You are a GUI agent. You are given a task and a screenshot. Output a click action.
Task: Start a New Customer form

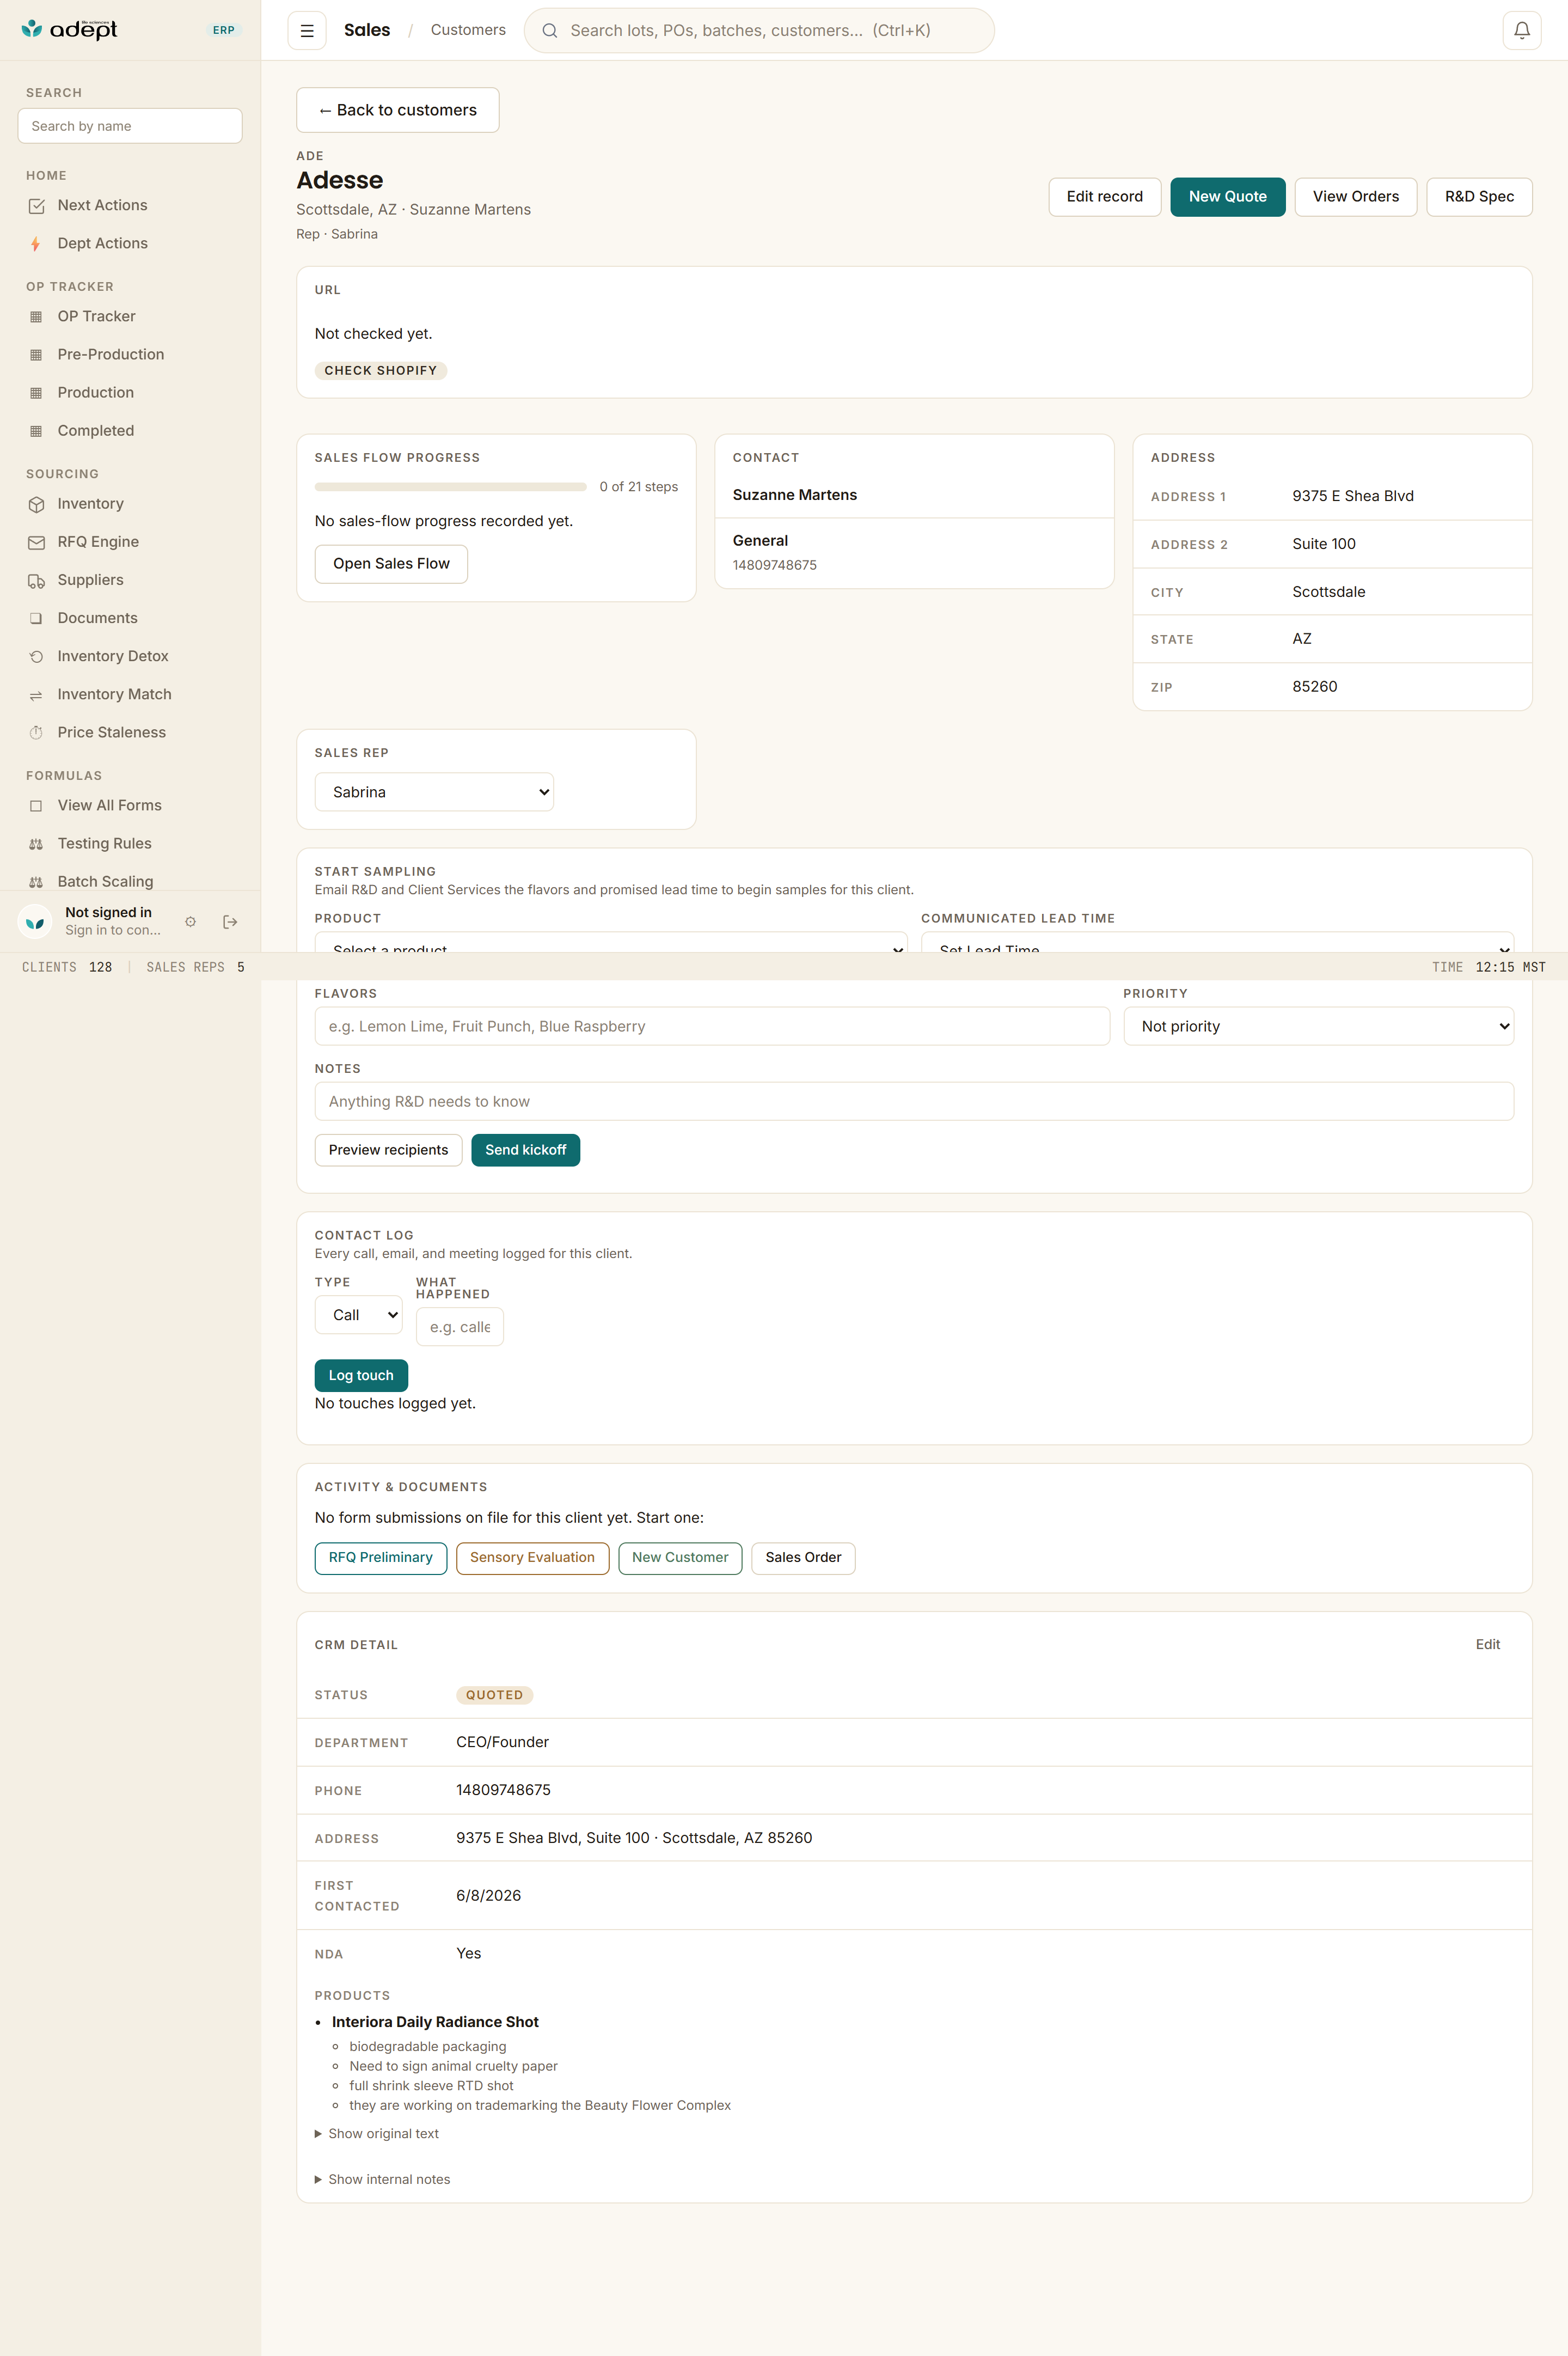point(680,1558)
